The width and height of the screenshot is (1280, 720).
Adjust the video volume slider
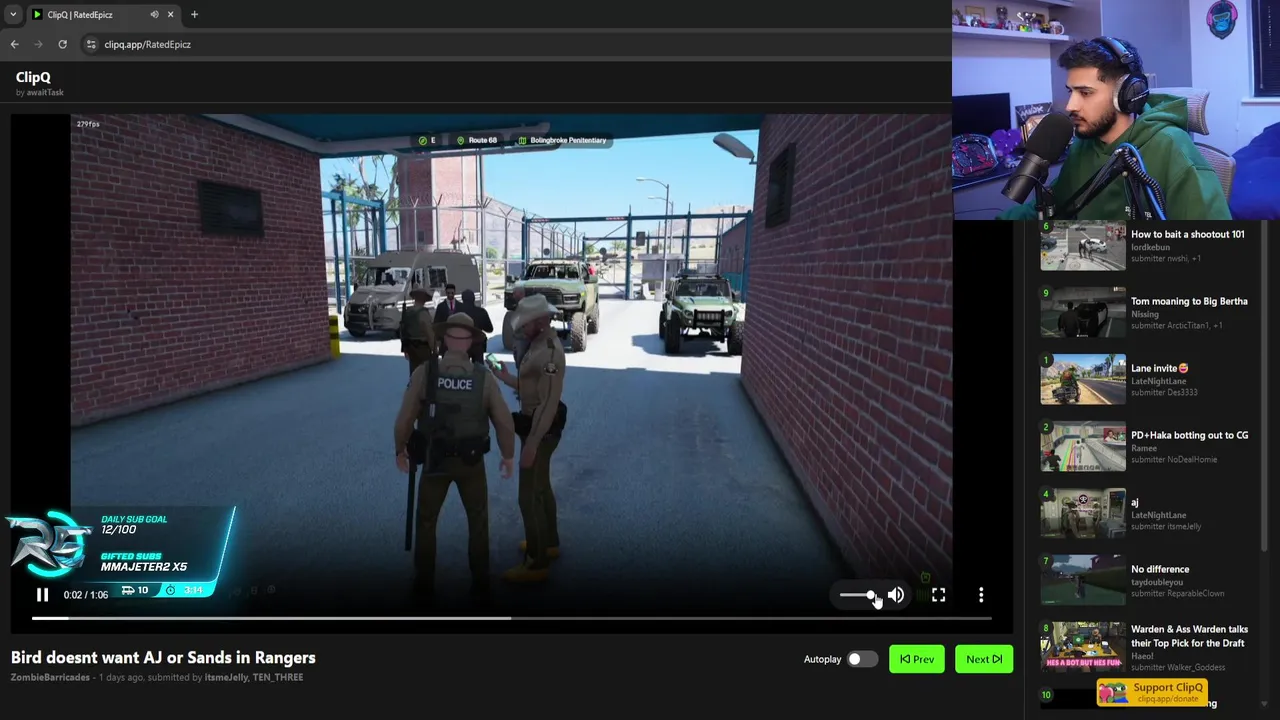coord(859,595)
